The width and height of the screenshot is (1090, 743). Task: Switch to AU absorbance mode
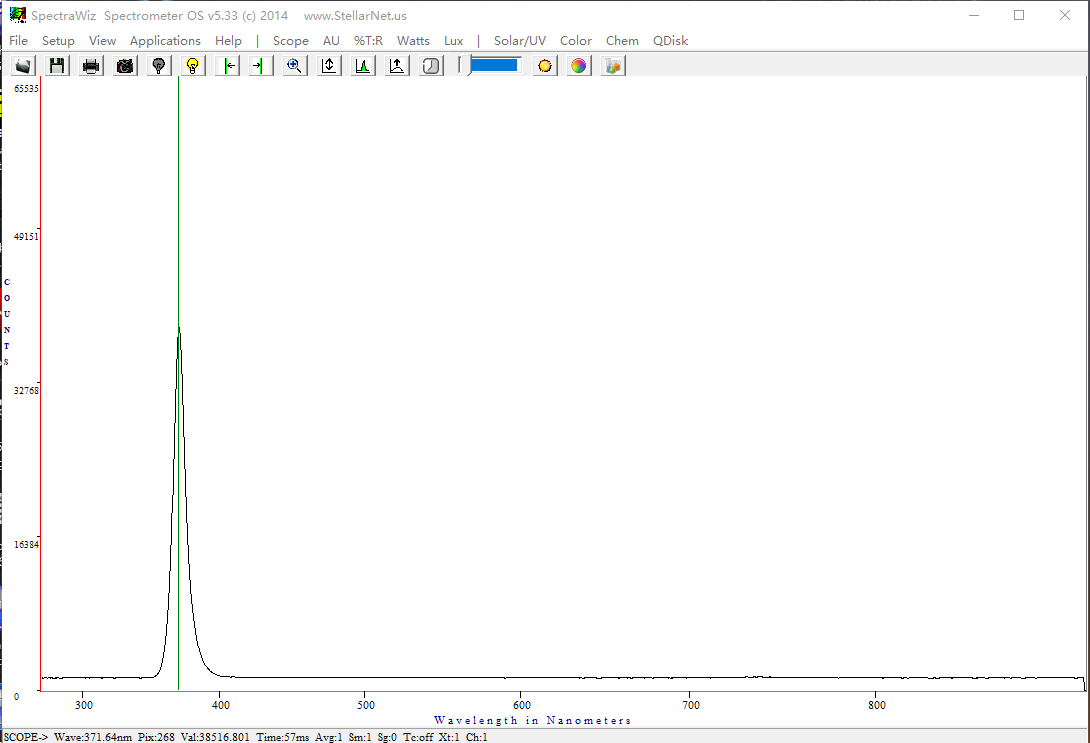(331, 41)
